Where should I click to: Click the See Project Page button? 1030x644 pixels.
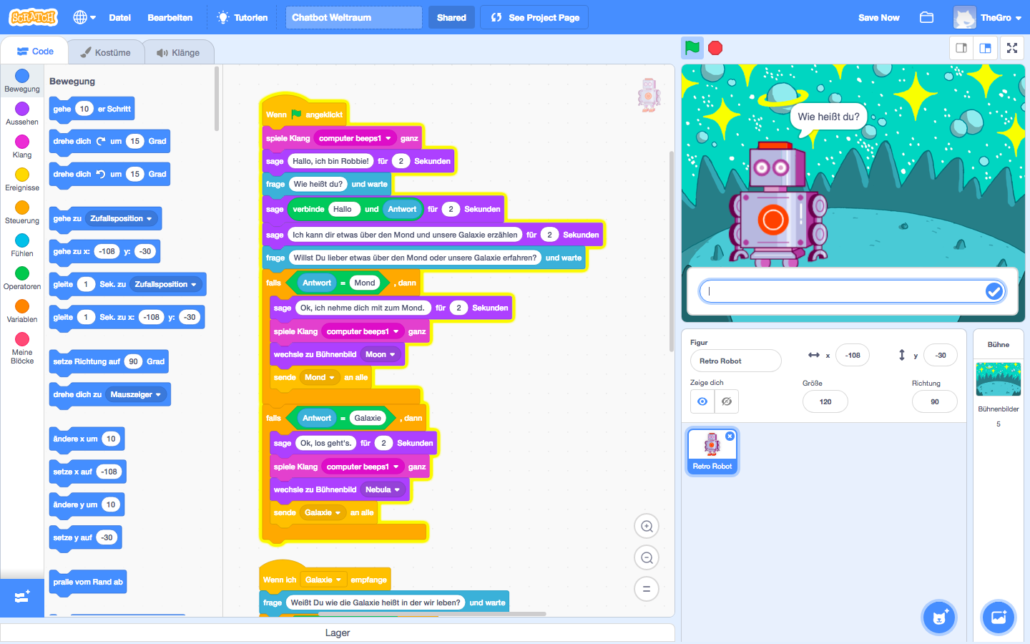coord(534,18)
